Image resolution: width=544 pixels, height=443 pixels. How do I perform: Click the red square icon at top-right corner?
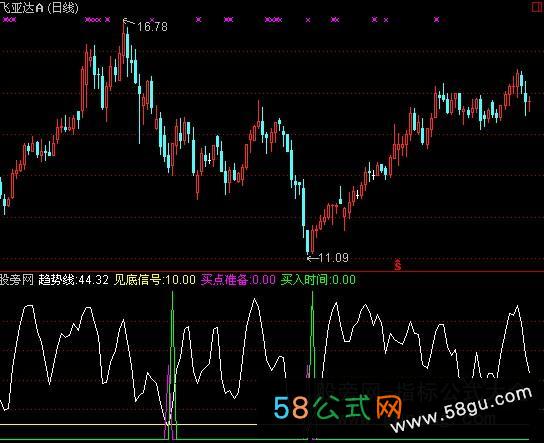538,7
